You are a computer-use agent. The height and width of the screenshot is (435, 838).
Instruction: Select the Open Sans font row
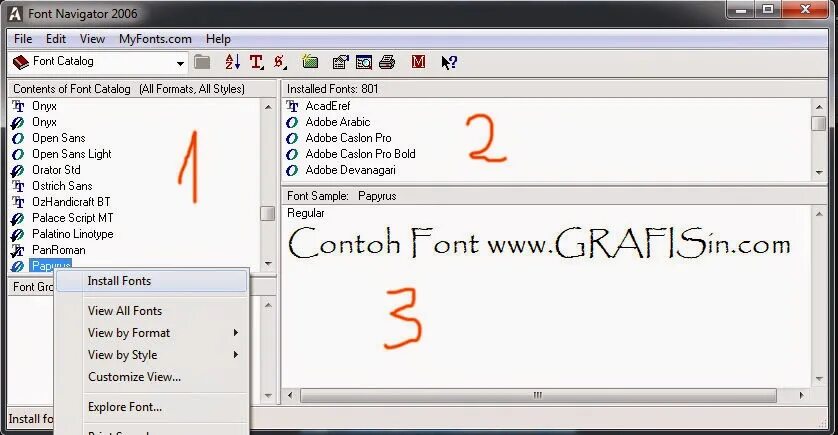click(x=58, y=138)
